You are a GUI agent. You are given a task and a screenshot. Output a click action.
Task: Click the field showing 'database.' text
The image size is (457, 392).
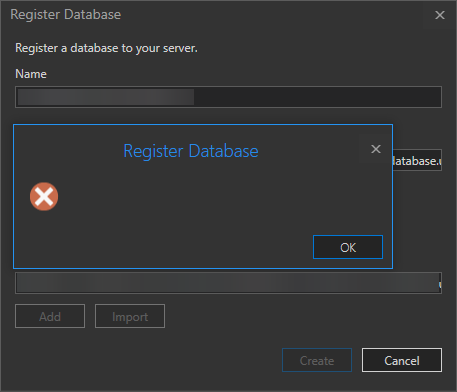(417, 160)
